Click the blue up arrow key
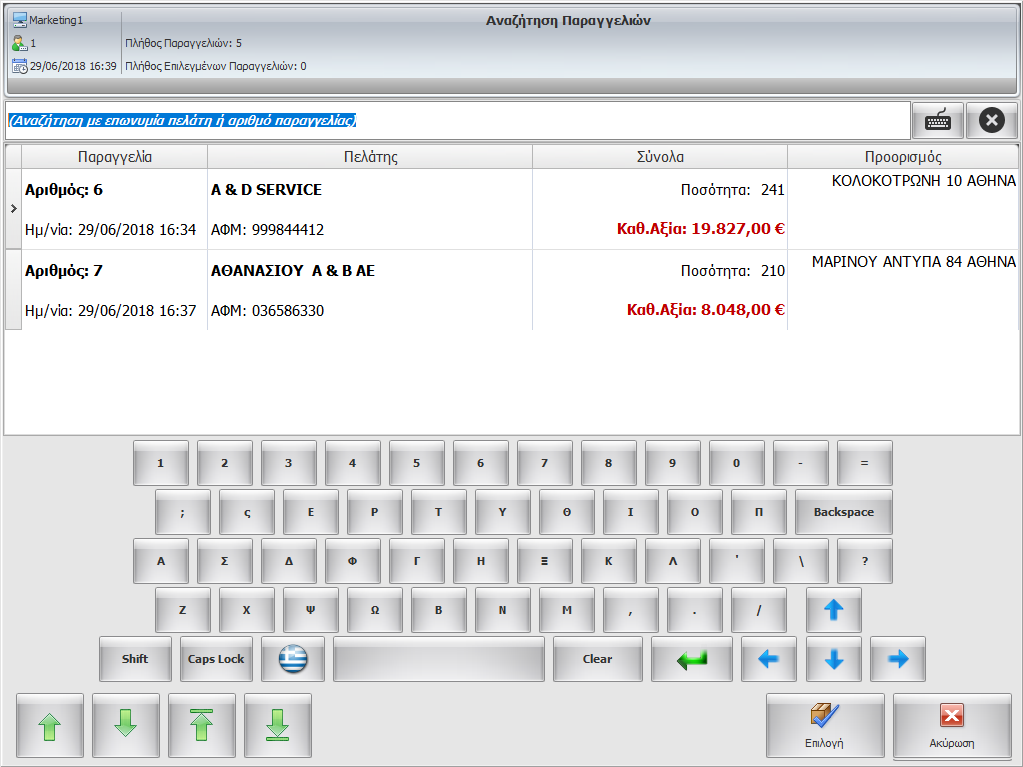This screenshot has width=1023, height=767. click(834, 610)
